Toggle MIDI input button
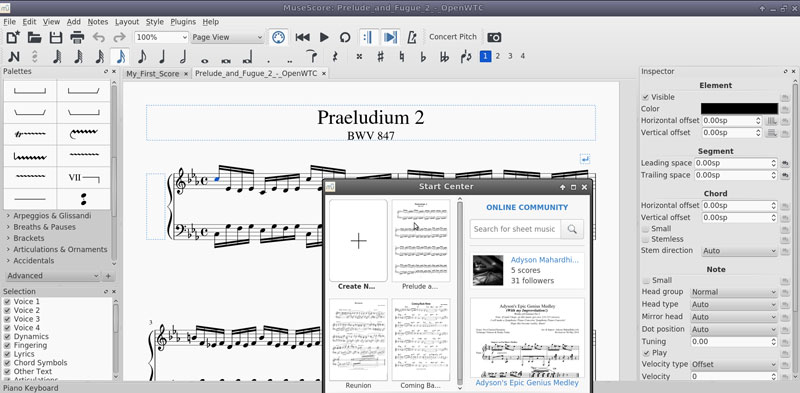 coord(278,37)
